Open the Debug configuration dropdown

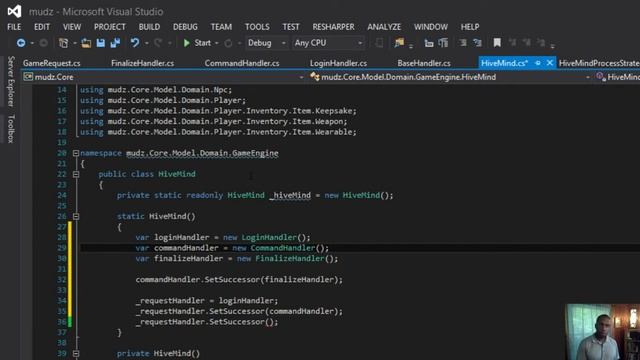(266, 43)
